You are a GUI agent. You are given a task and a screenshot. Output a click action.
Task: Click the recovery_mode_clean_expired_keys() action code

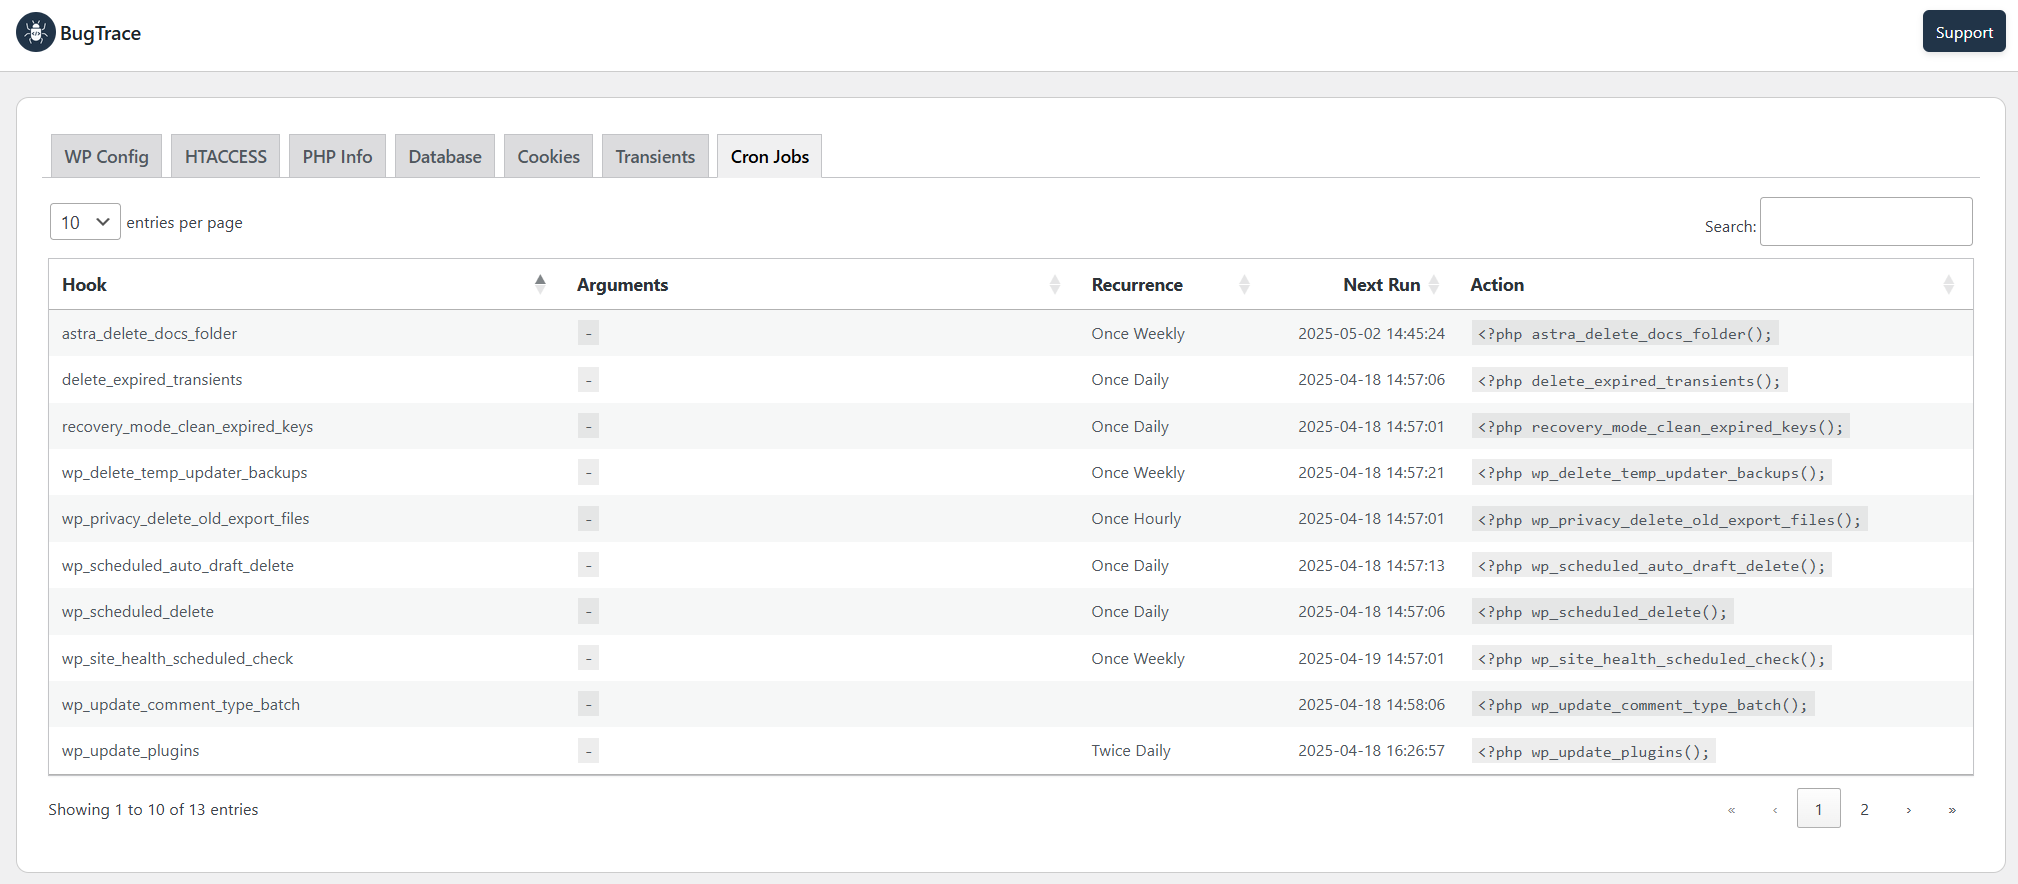tap(1661, 427)
